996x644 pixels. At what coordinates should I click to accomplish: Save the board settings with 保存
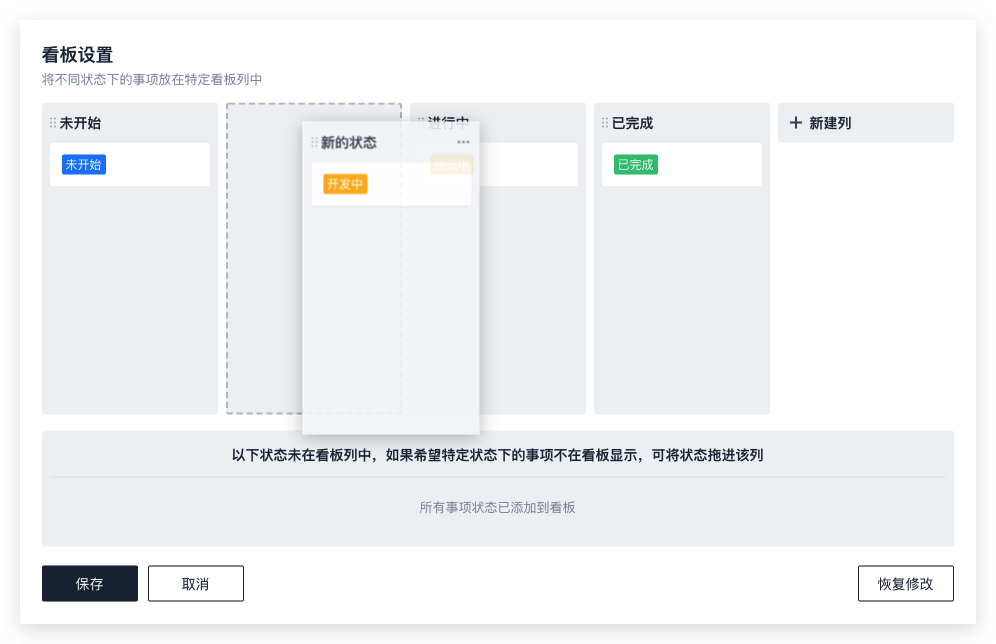(90, 583)
